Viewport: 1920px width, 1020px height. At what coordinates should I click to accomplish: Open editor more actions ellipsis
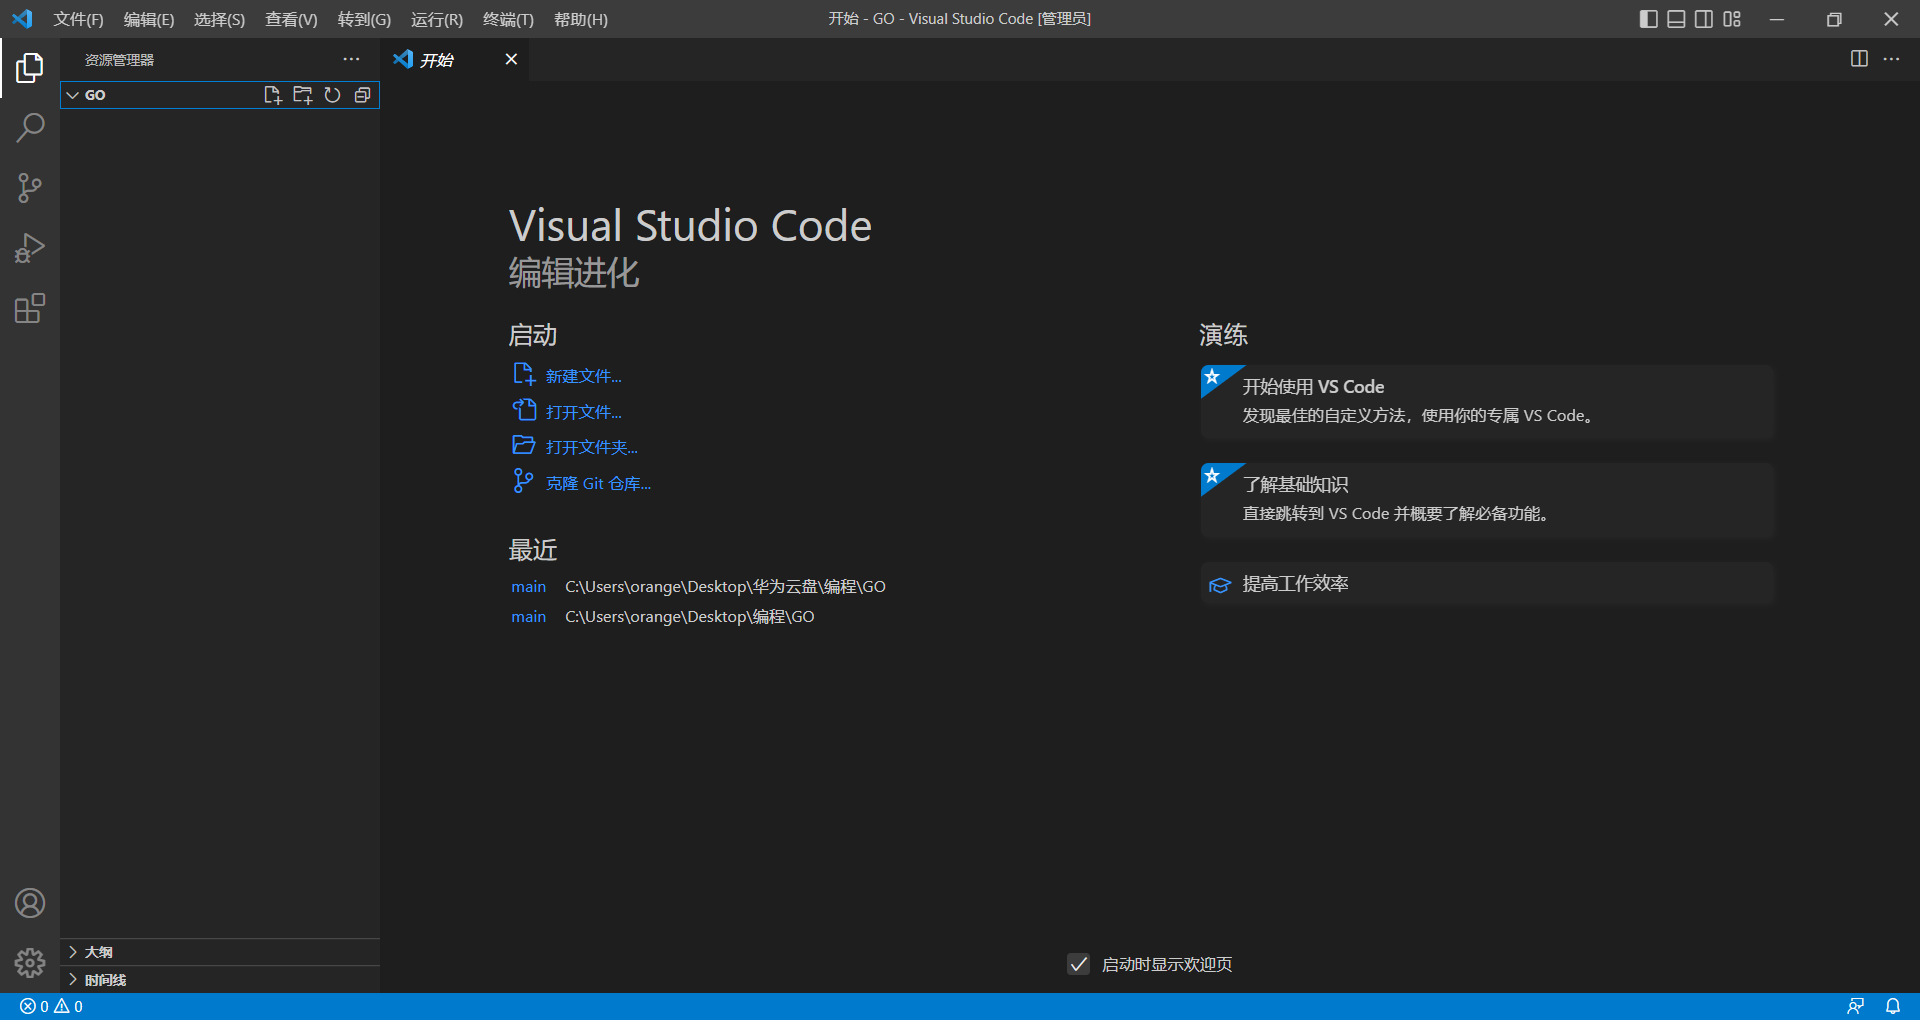pyautogui.click(x=1891, y=59)
